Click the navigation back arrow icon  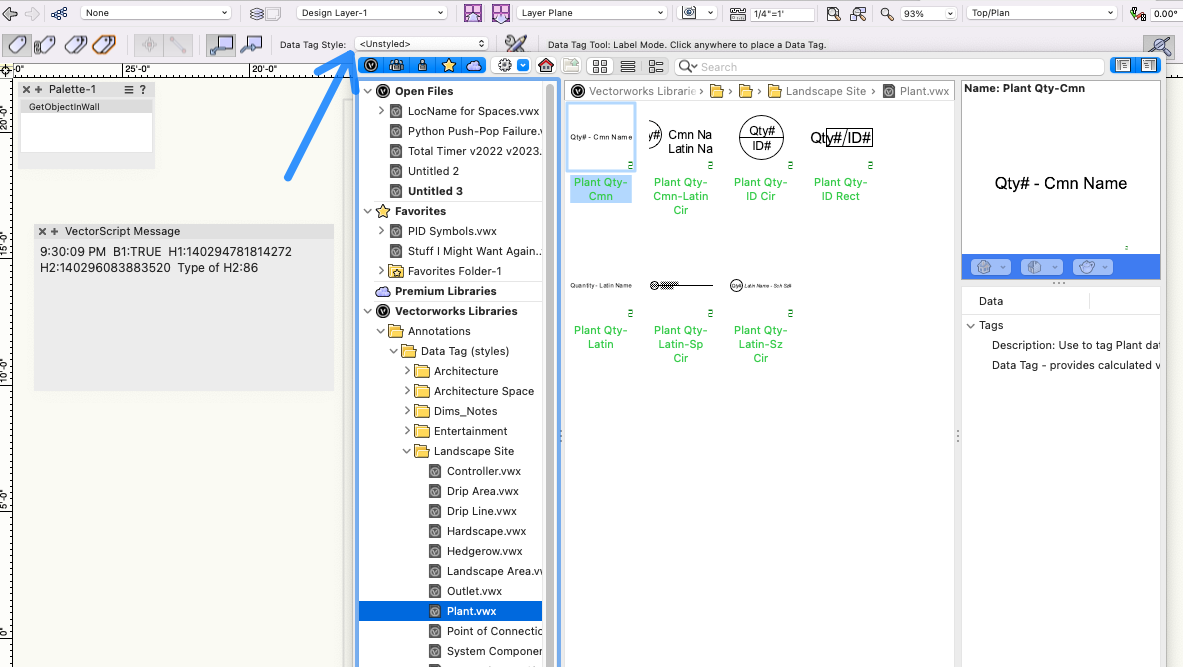pyautogui.click(x=12, y=14)
